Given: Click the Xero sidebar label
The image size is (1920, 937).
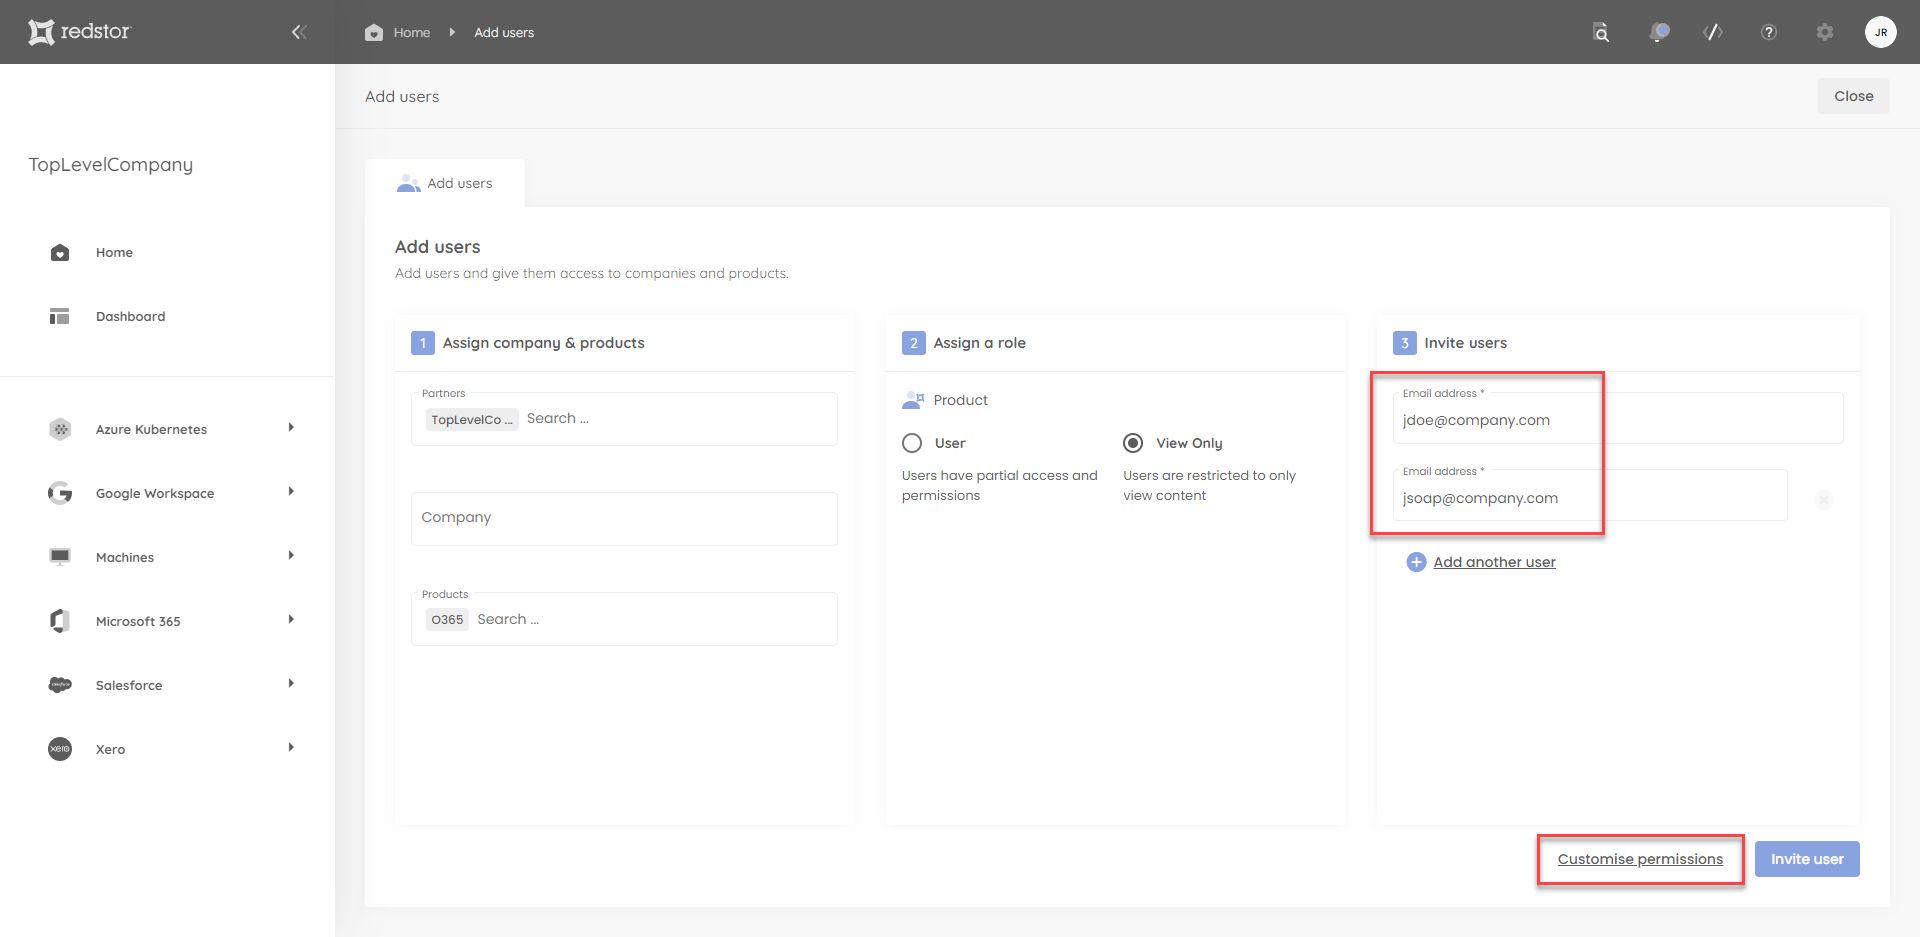Looking at the screenshot, I should [x=110, y=749].
